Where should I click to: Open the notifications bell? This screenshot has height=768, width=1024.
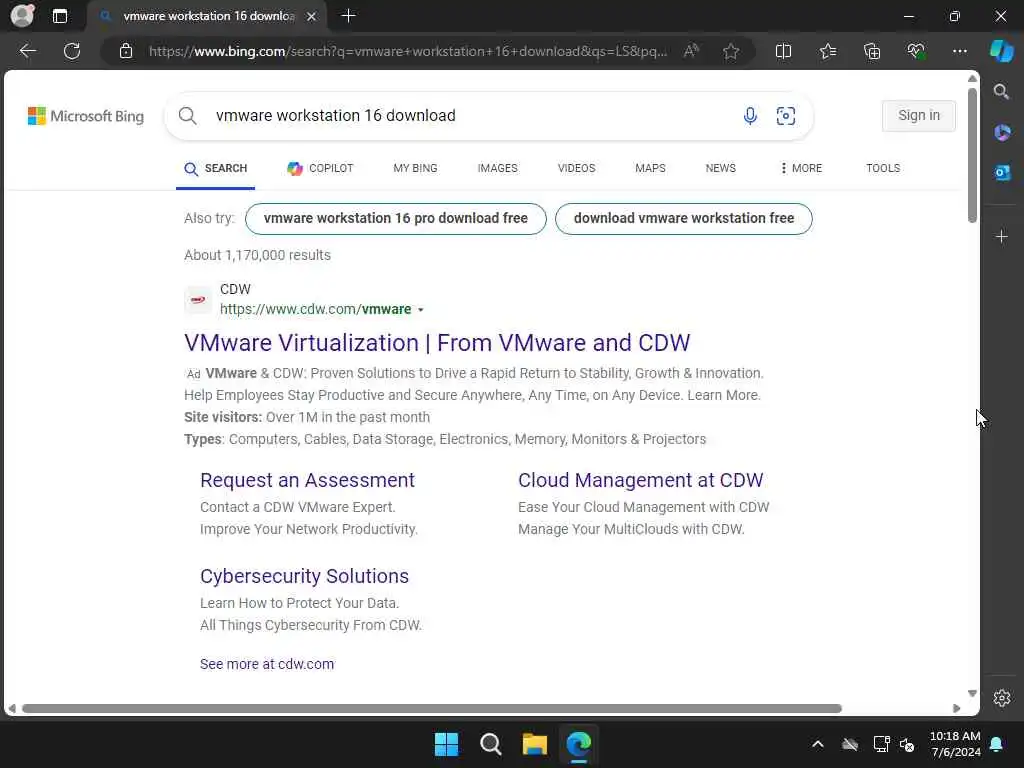point(997,744)
